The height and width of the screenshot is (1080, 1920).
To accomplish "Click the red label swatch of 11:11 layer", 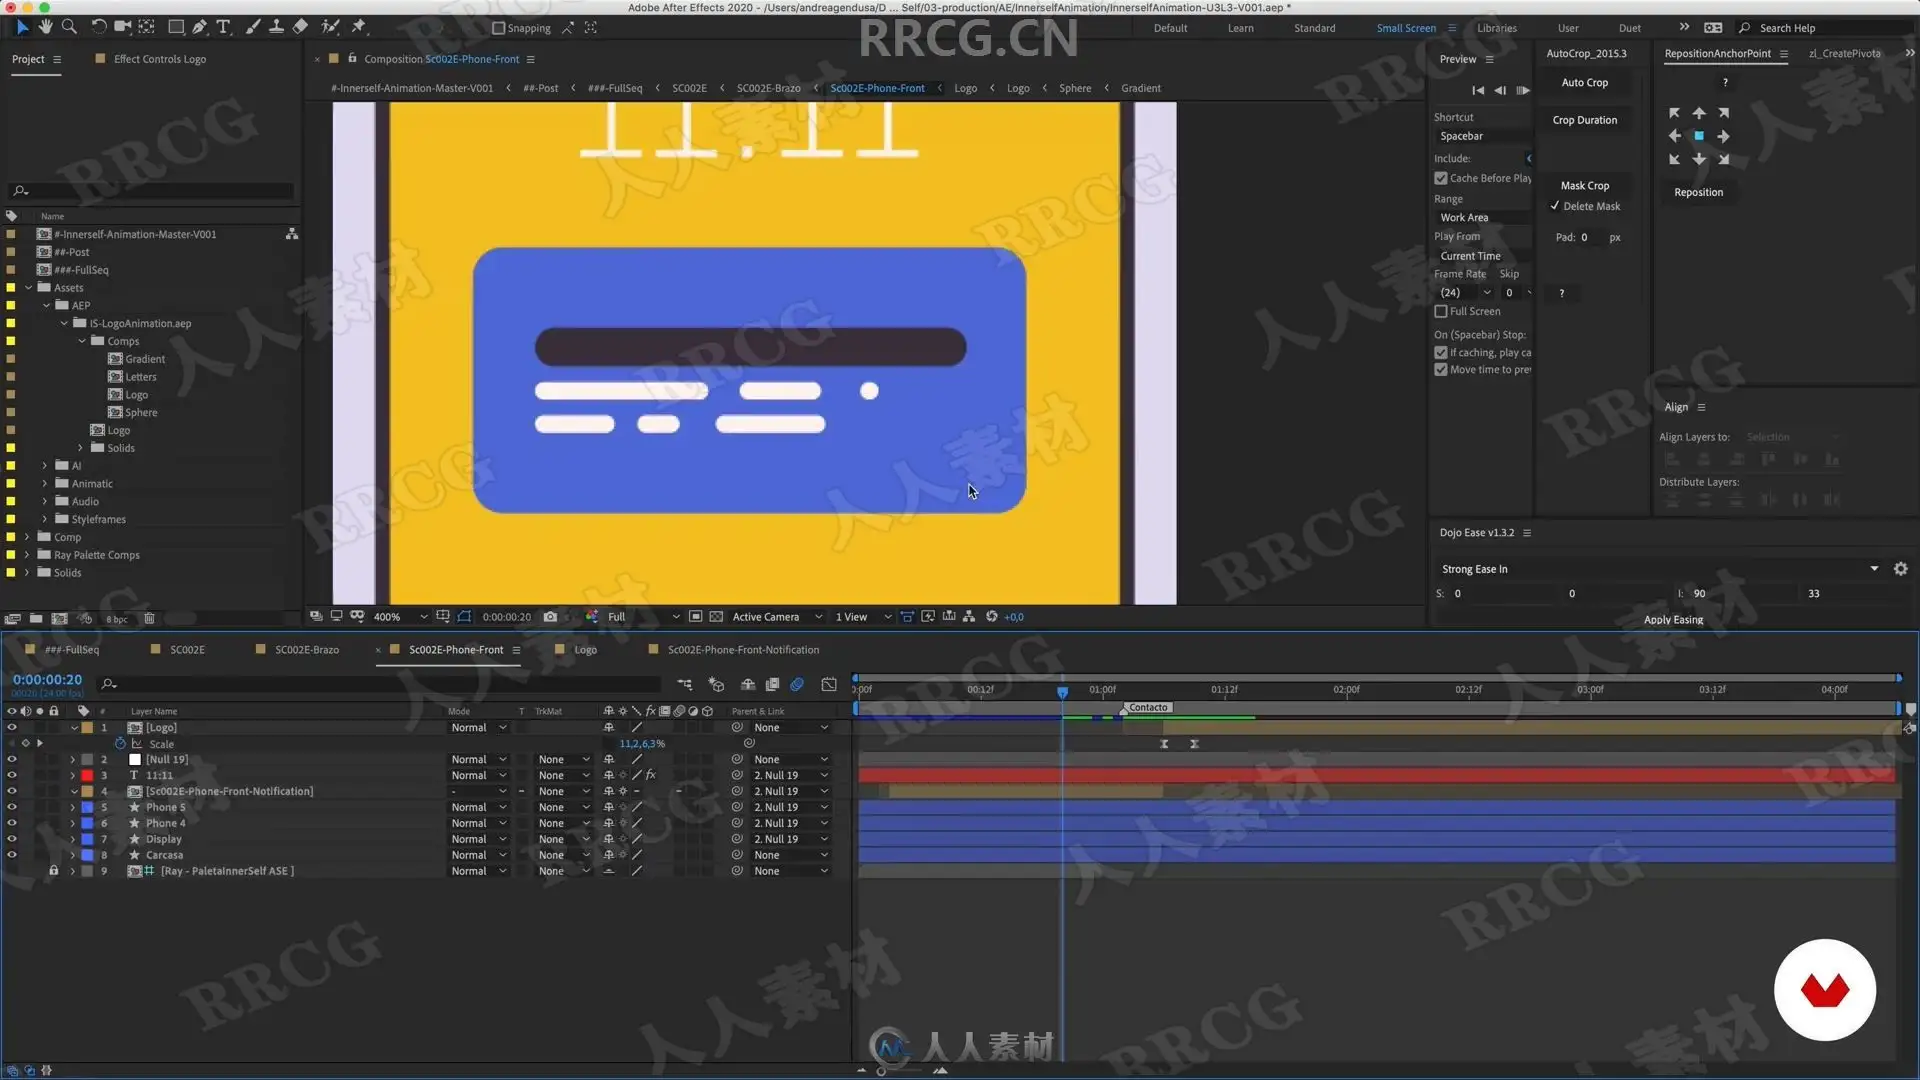I will pos(87,775).
